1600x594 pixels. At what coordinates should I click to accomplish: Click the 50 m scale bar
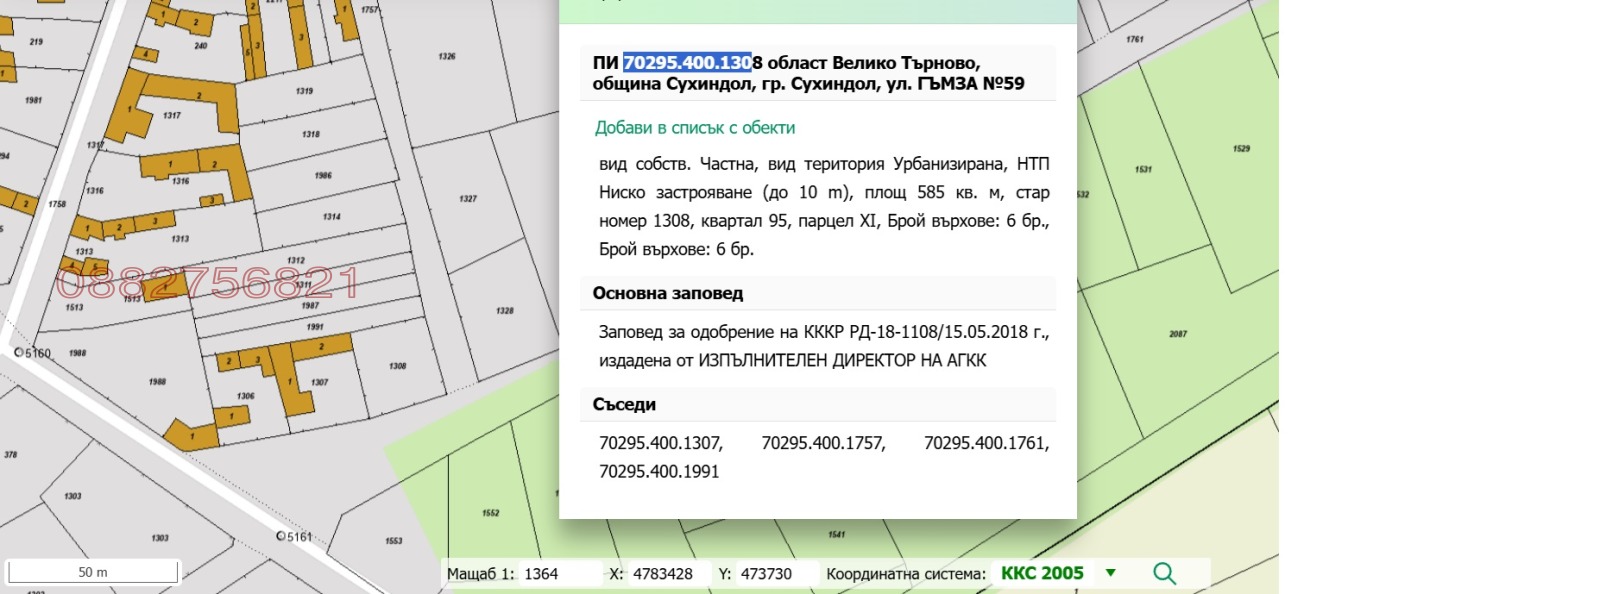tap(93, 572)
